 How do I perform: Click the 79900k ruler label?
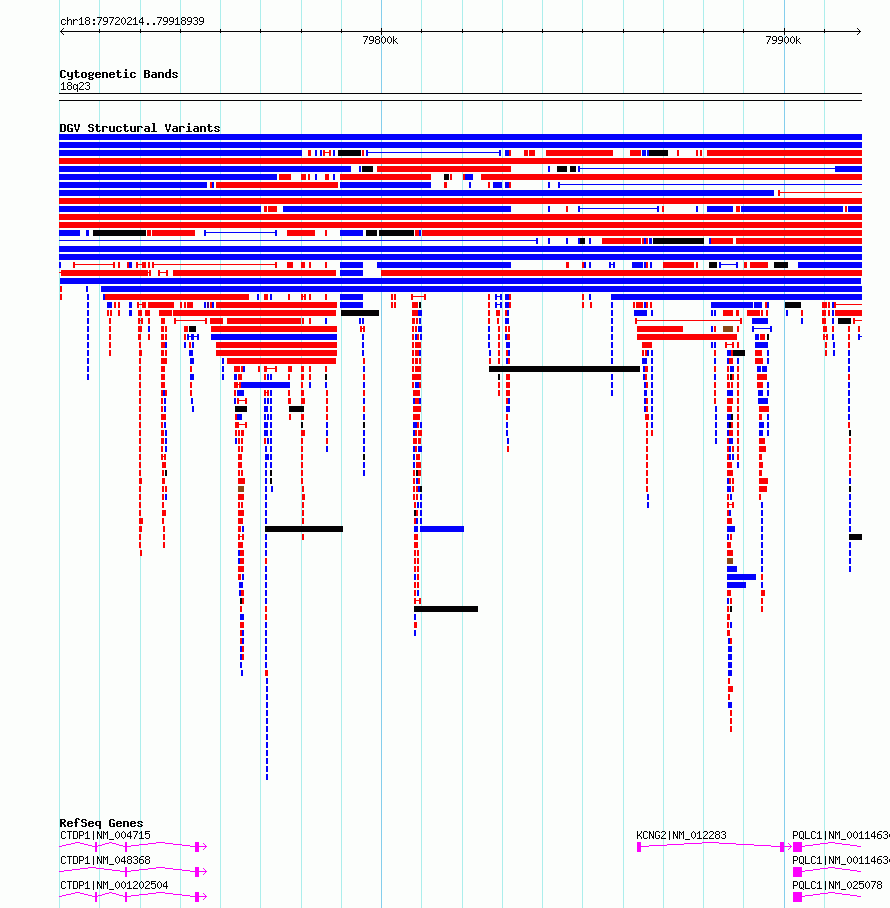[x=783, y=40]
